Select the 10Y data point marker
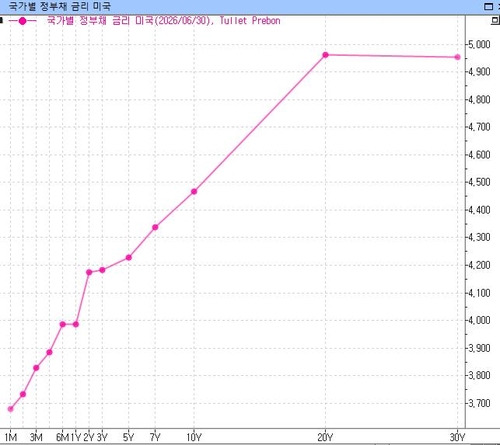This screenshot has height=445, width=500. 194,191
